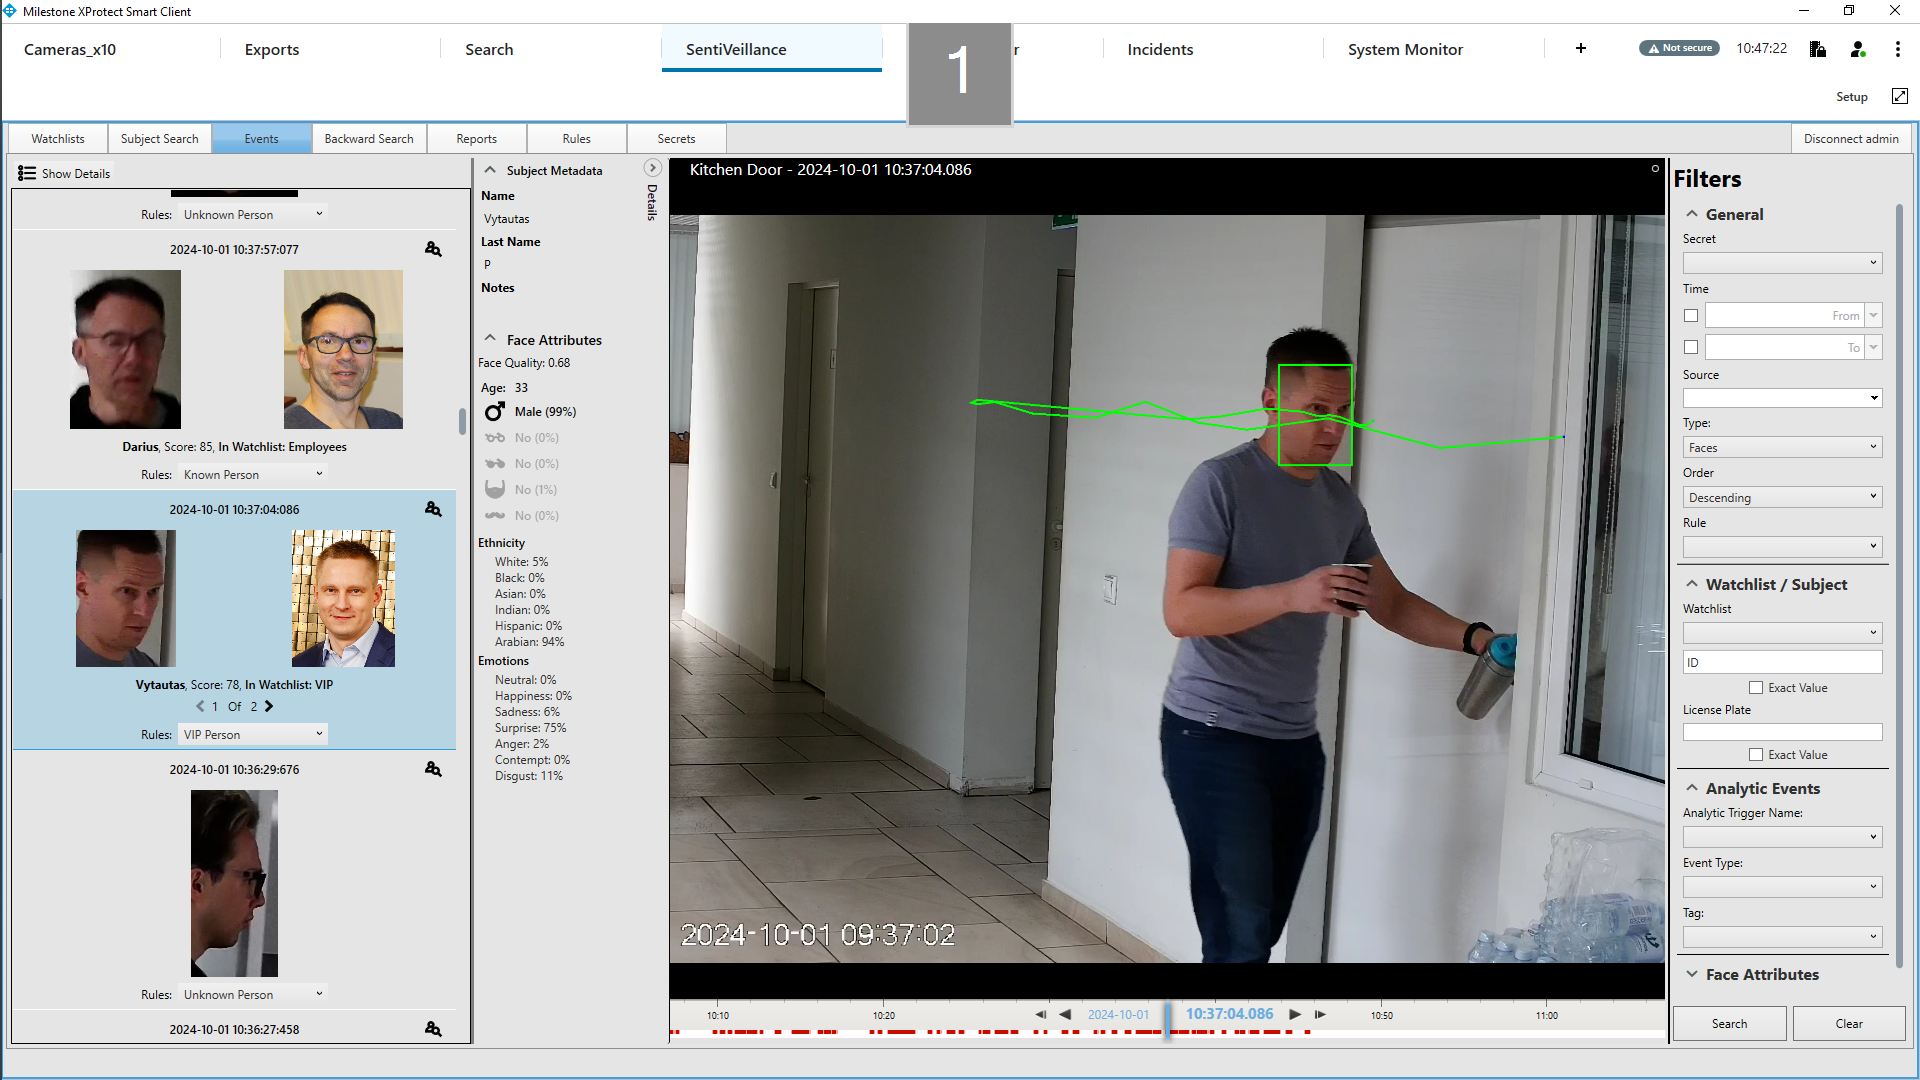The height and width of the screenshot is (1080, 1920).
Task: Collapse Subject Metadata section
Action: pyautogui.click(x=490, y=170)
